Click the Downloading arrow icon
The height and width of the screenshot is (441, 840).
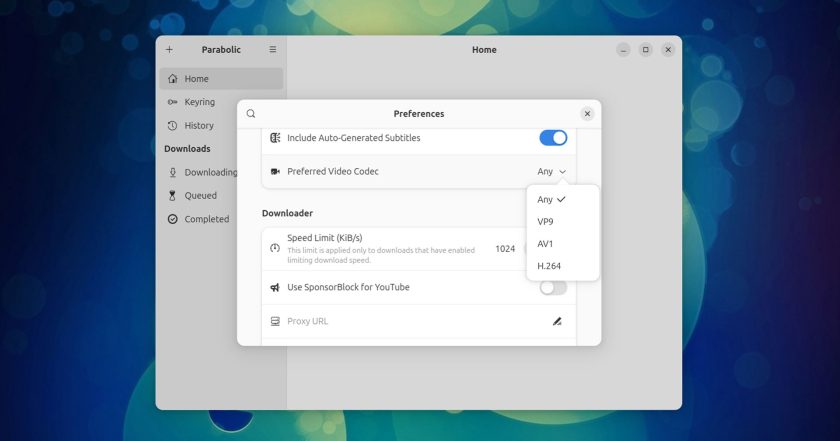point(172,172)
